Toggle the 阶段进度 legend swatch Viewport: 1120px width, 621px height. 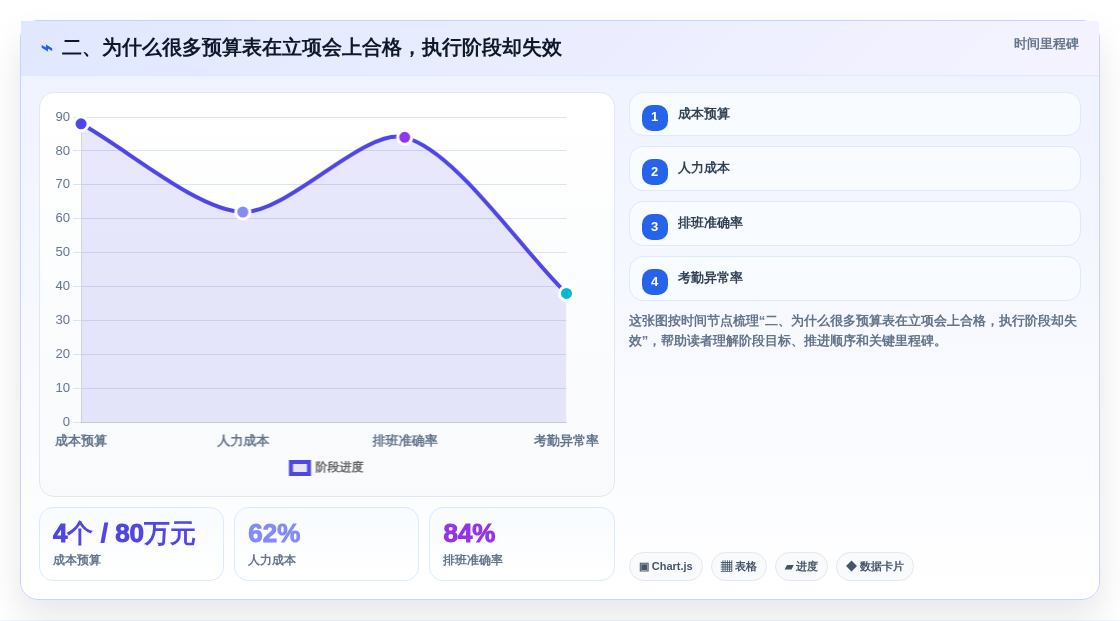300,467
